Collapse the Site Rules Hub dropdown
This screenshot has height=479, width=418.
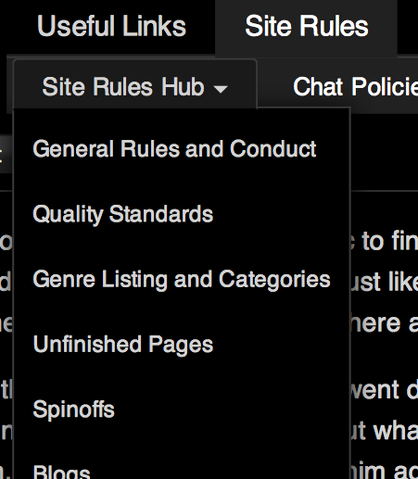pyautogui.click(x=135, y=86)
